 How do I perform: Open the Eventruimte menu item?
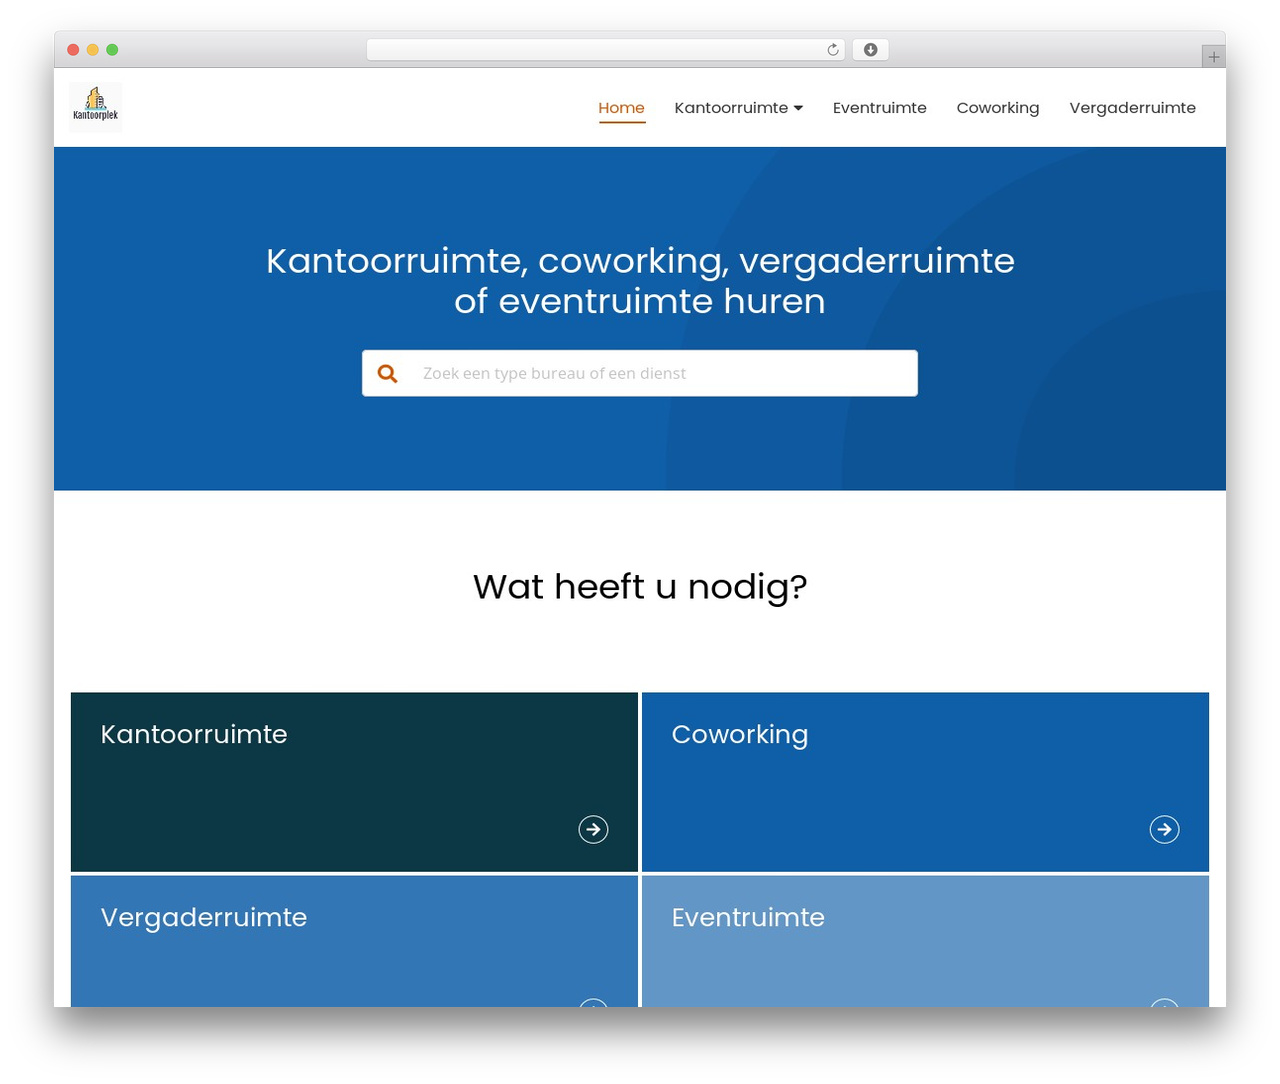[x=879, y=108]
